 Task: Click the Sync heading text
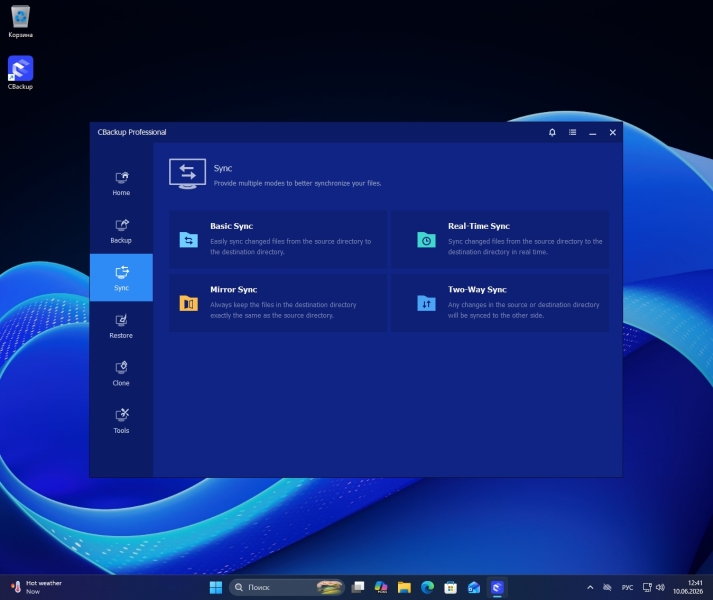(x=223, y=168)
